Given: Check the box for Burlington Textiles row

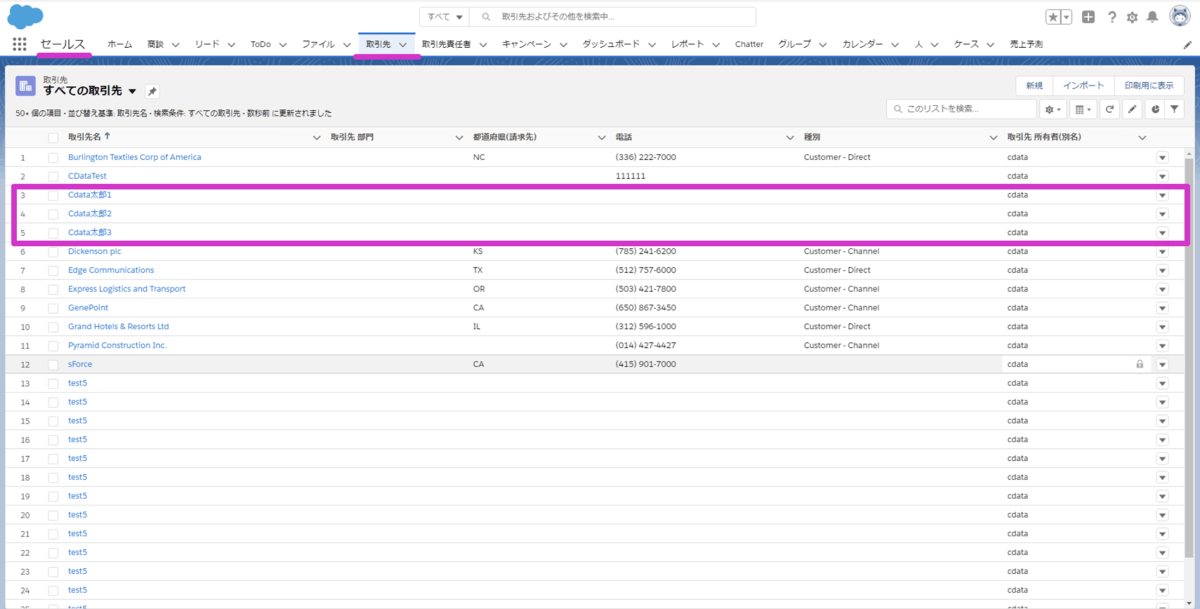Looking at the screenshot, I should (53, 157).
